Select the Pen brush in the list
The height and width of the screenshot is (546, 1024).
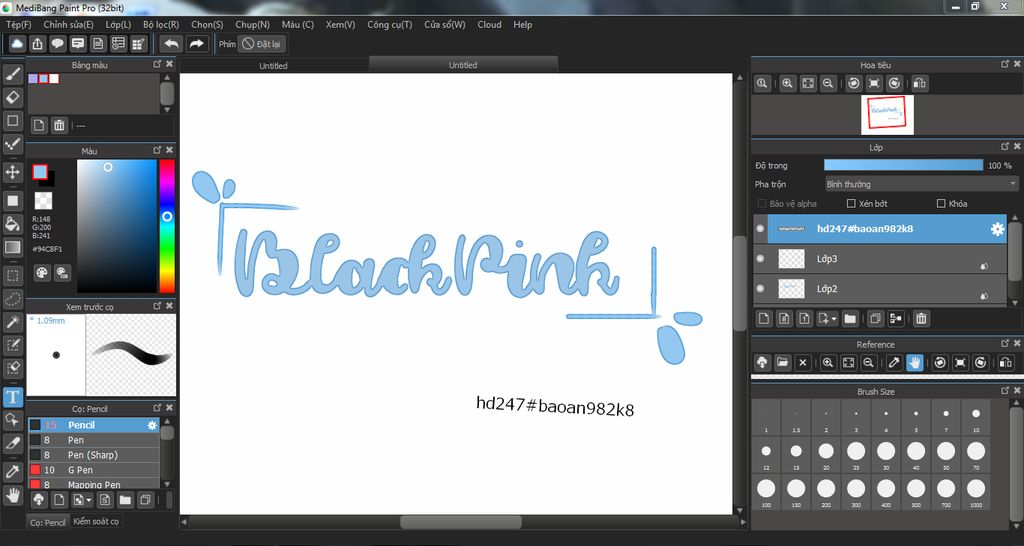click(93, 440)
